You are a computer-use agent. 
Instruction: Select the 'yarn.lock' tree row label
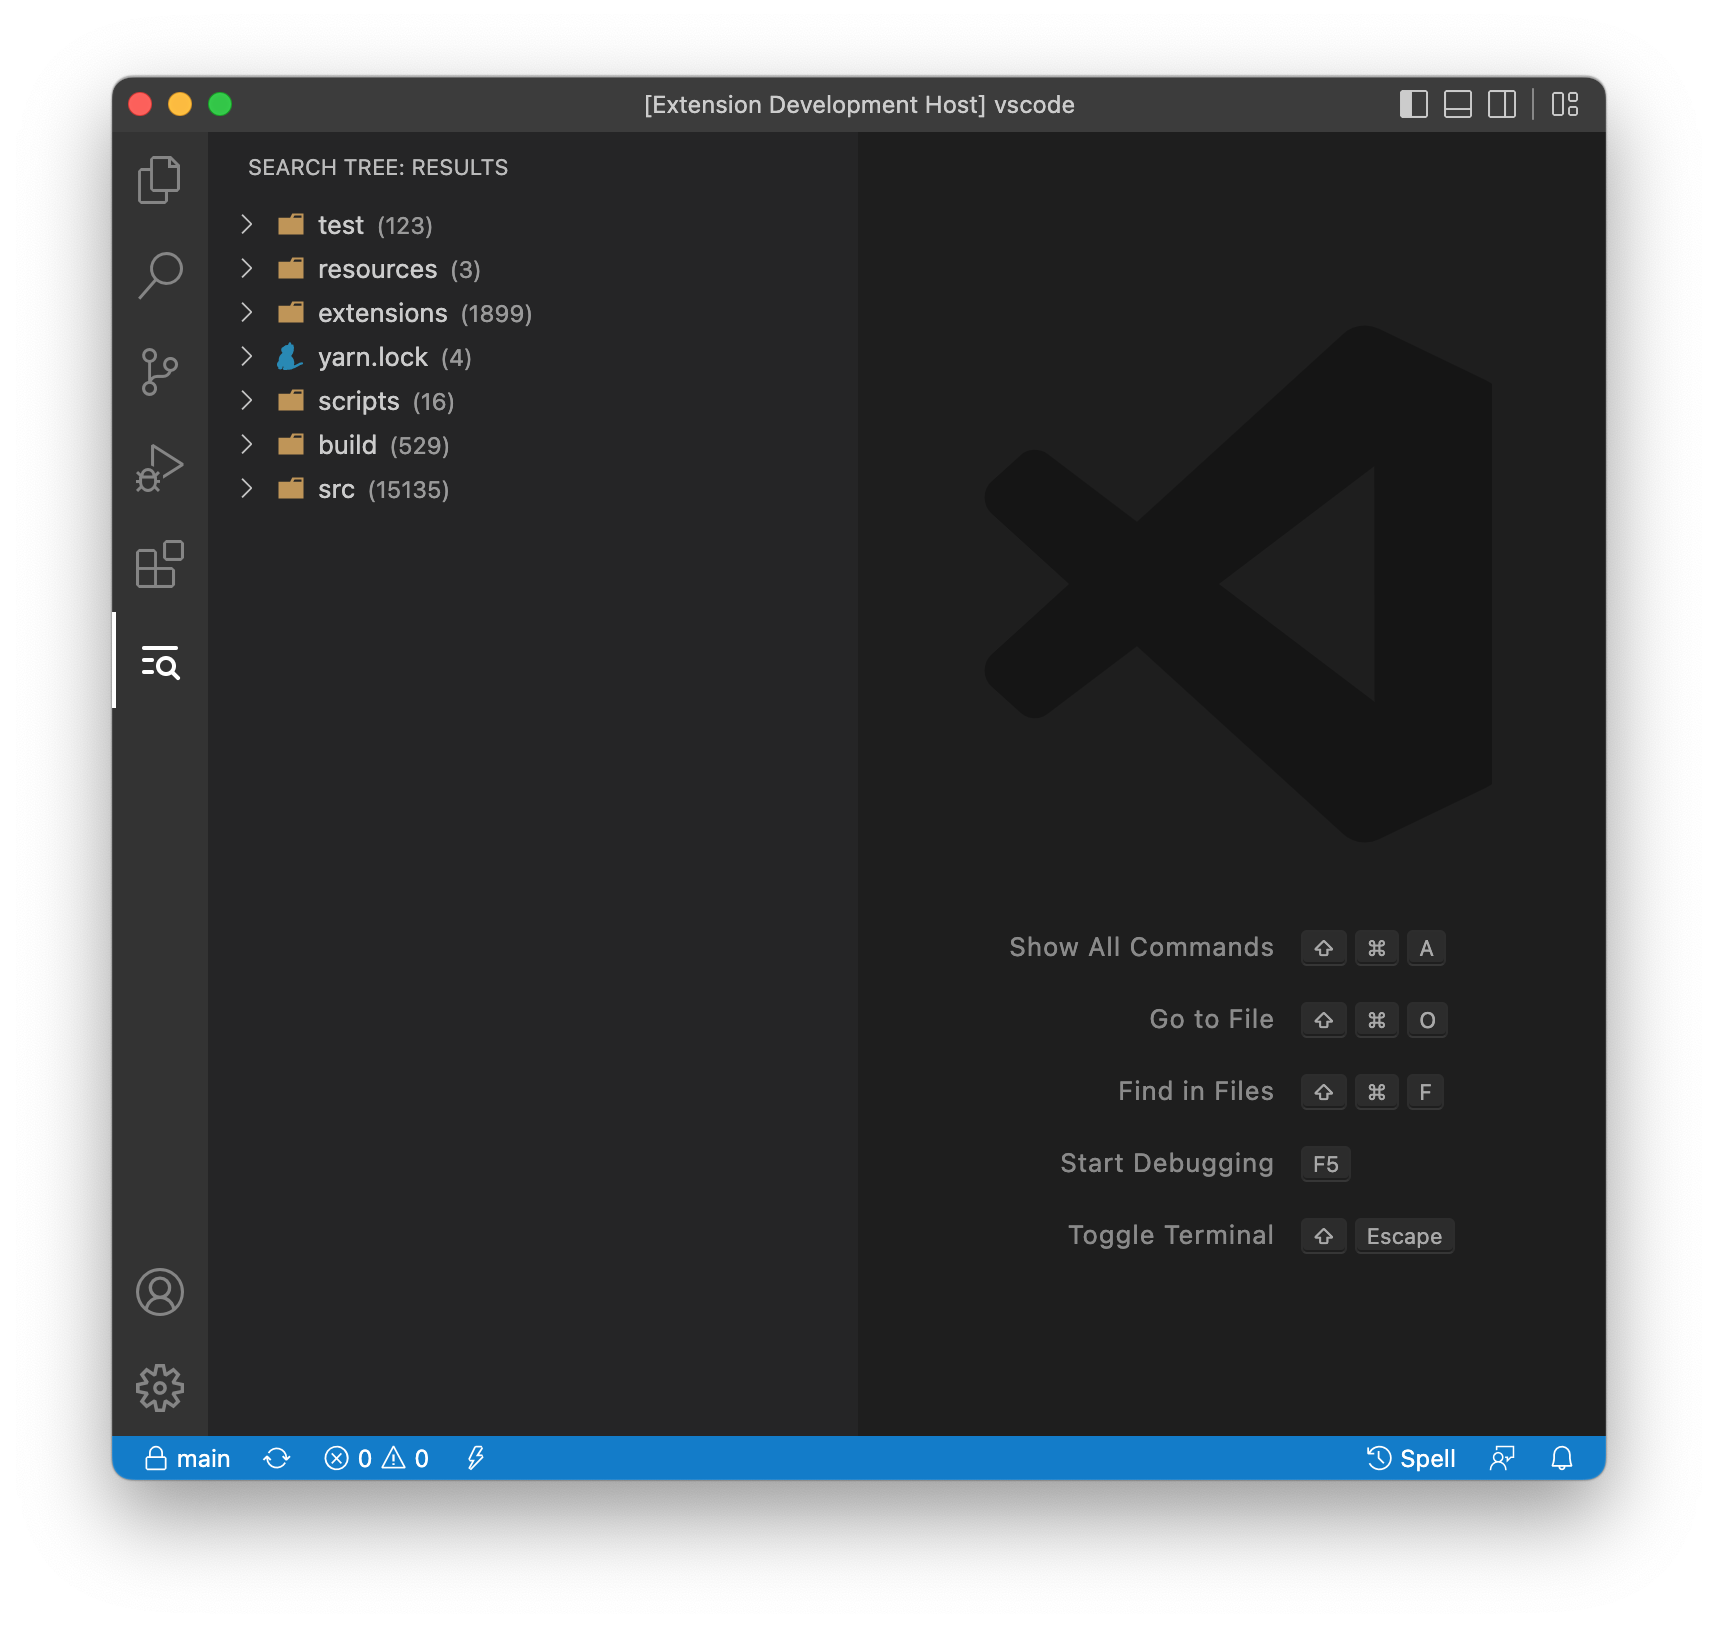[x=373, y=357]
